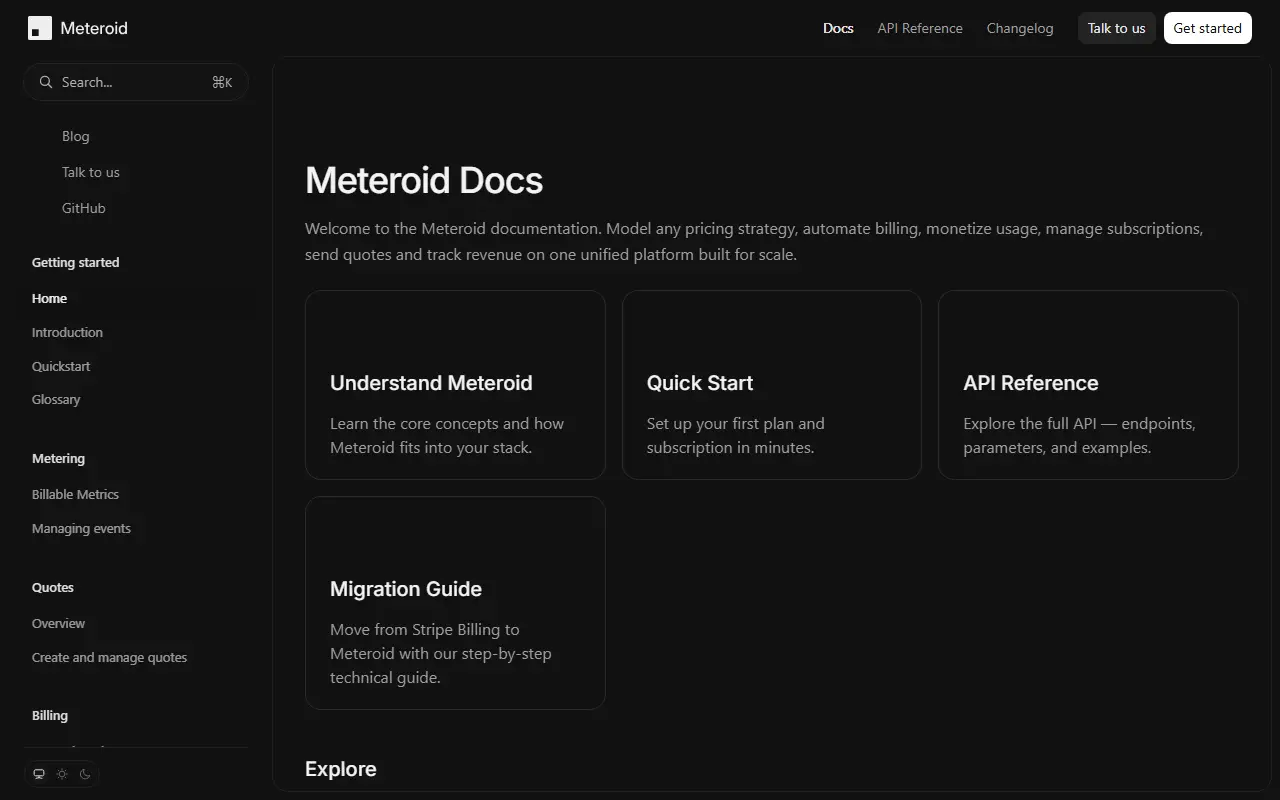
Task: Click the Meteroid brand name
Action: coord(94,28)
